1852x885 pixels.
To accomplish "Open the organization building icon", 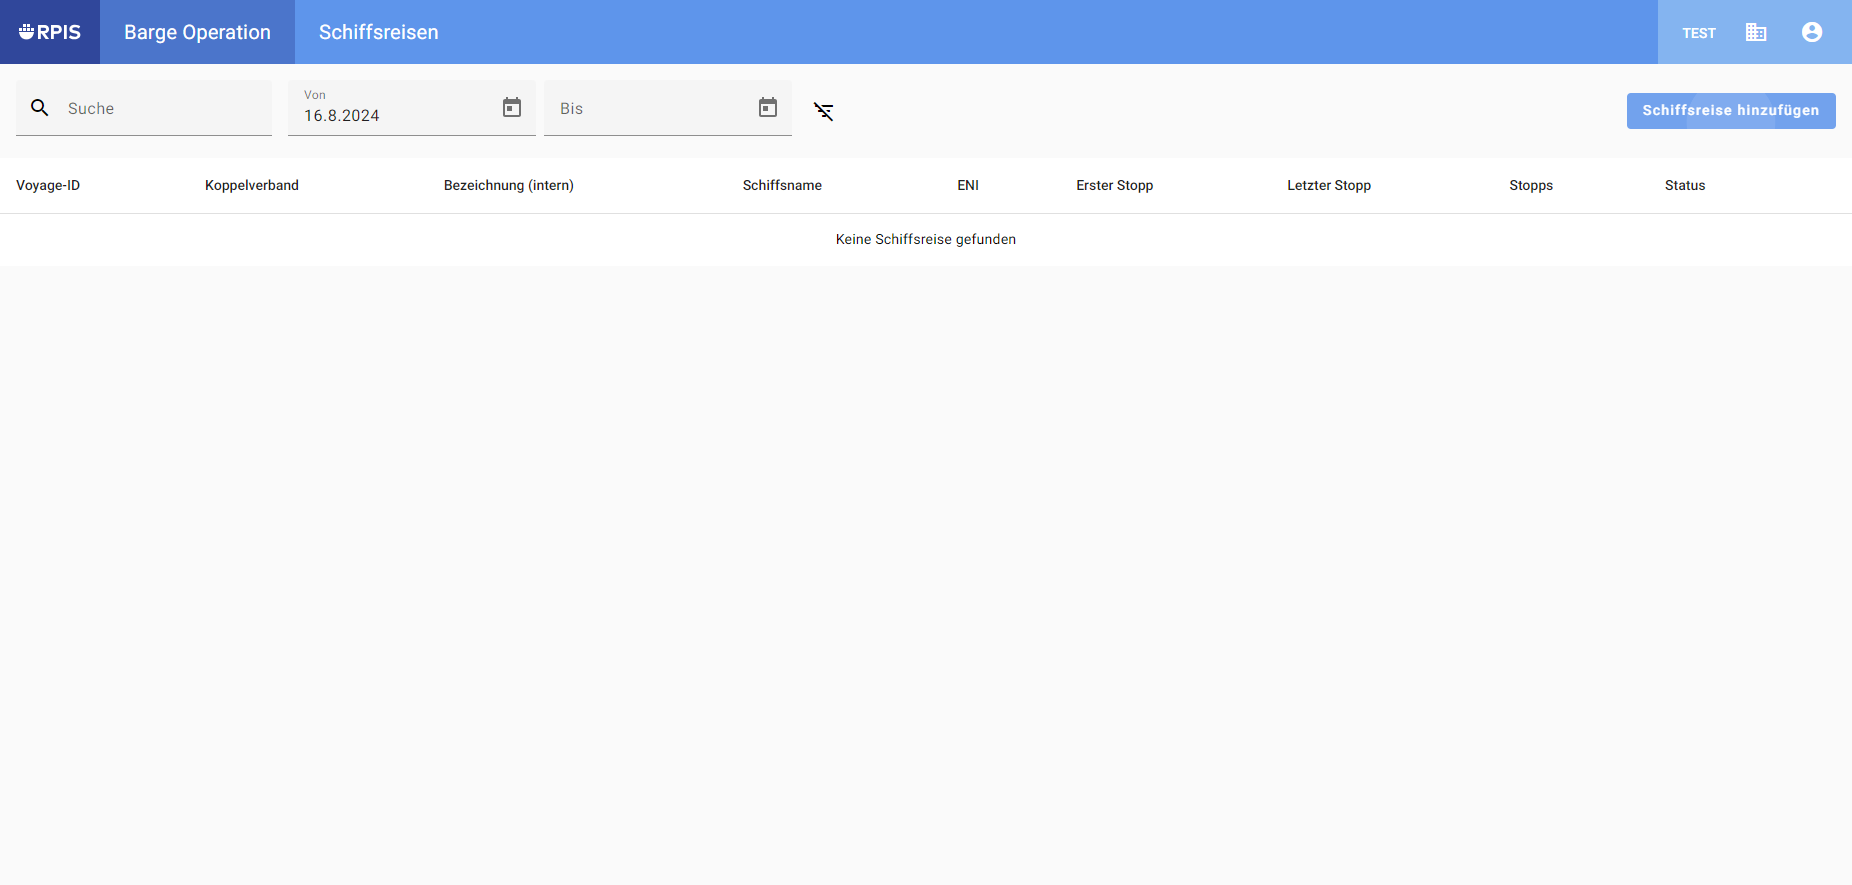I will point(1756,32).
